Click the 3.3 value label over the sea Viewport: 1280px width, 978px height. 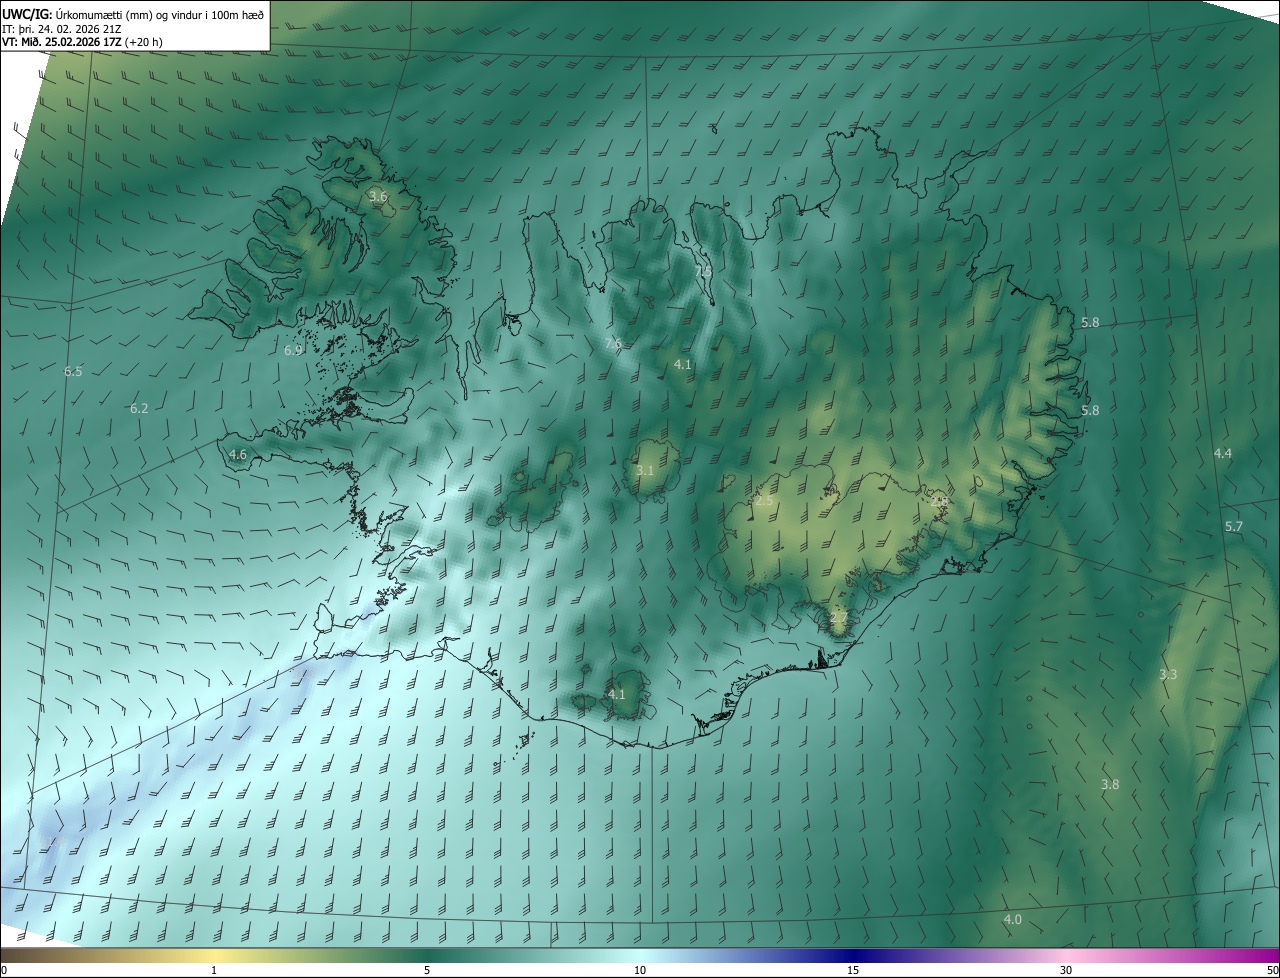[x=1168, y=675]
